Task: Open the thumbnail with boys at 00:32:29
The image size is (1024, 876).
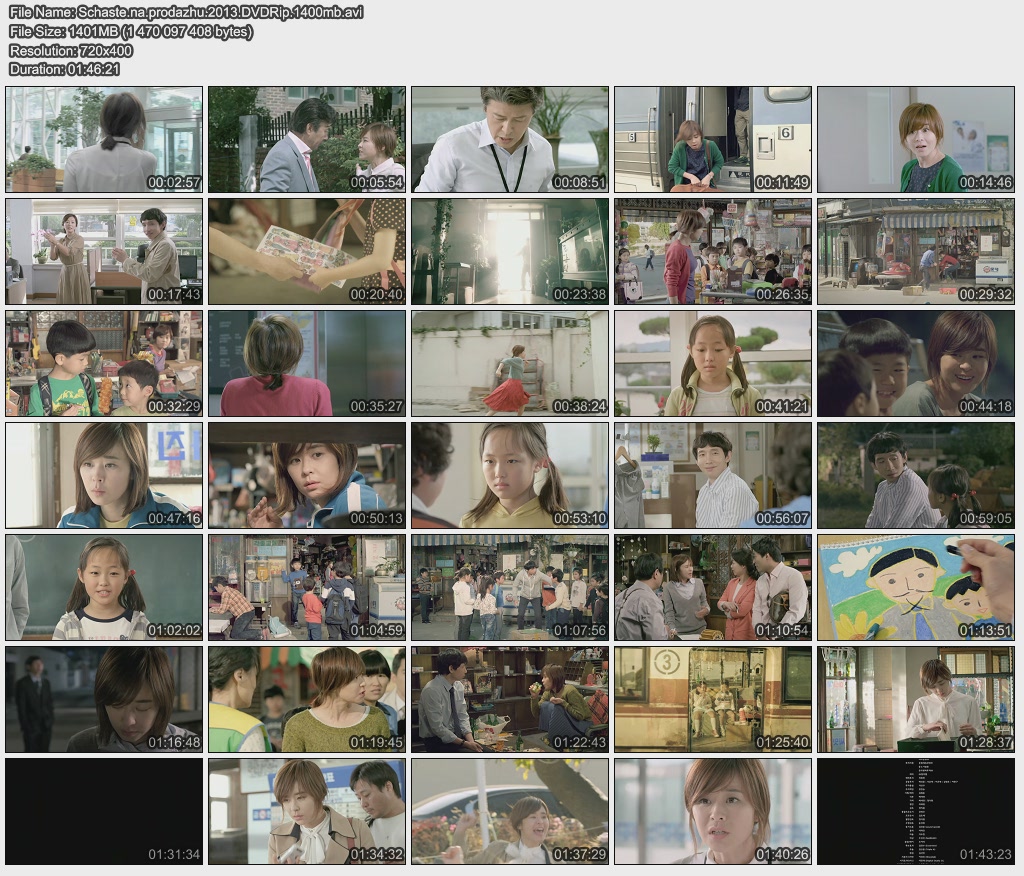Action: point(104,363)
